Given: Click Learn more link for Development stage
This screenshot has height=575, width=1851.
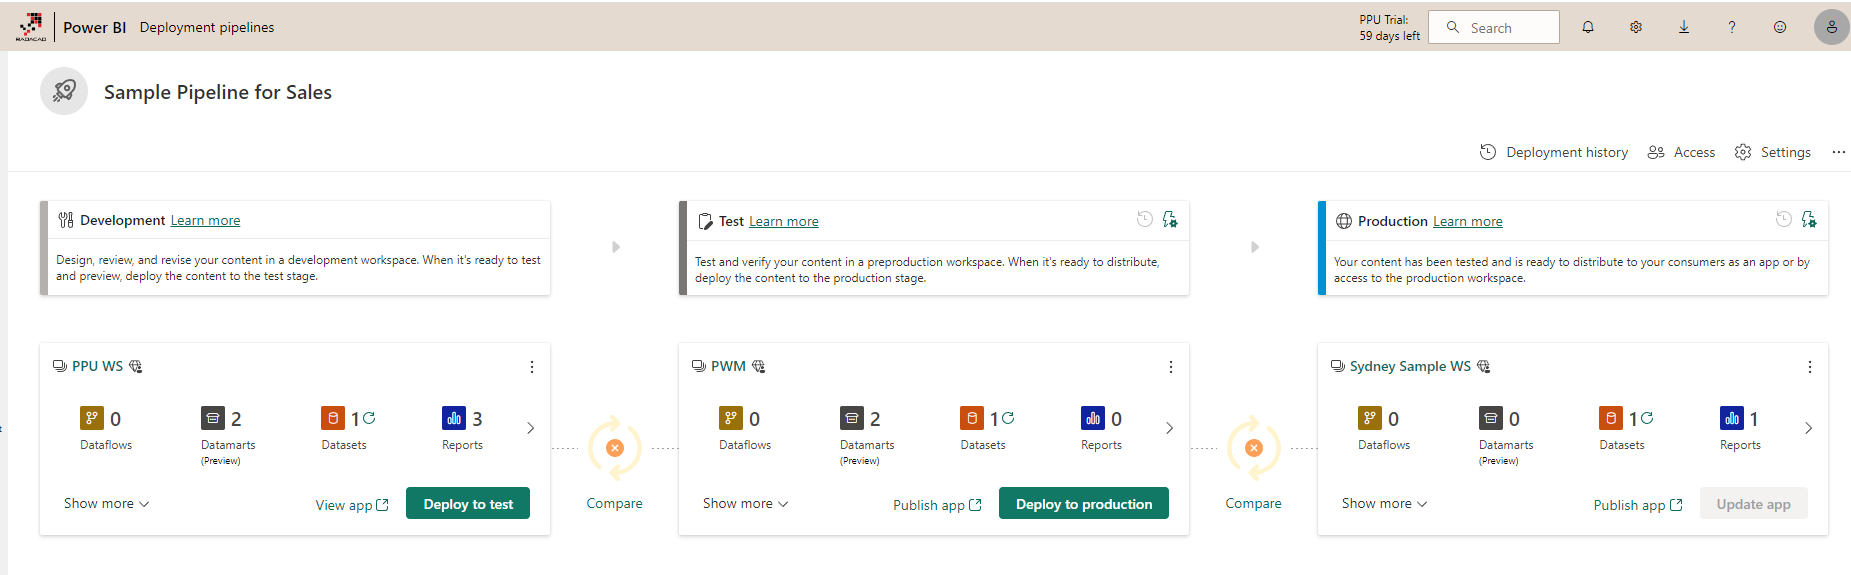Looking at the screenshot, I should [x=205, y=220].
